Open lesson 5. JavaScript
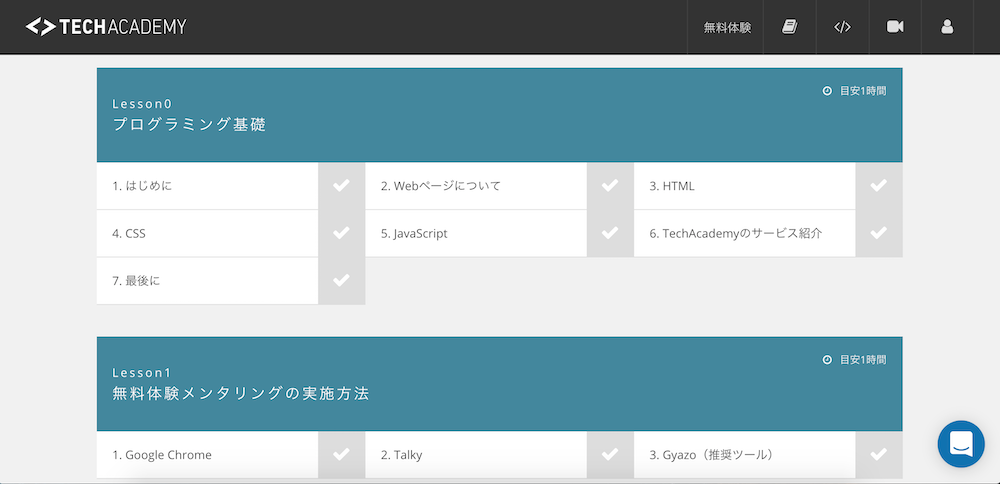1000x484 pixels. coord(476,233)
